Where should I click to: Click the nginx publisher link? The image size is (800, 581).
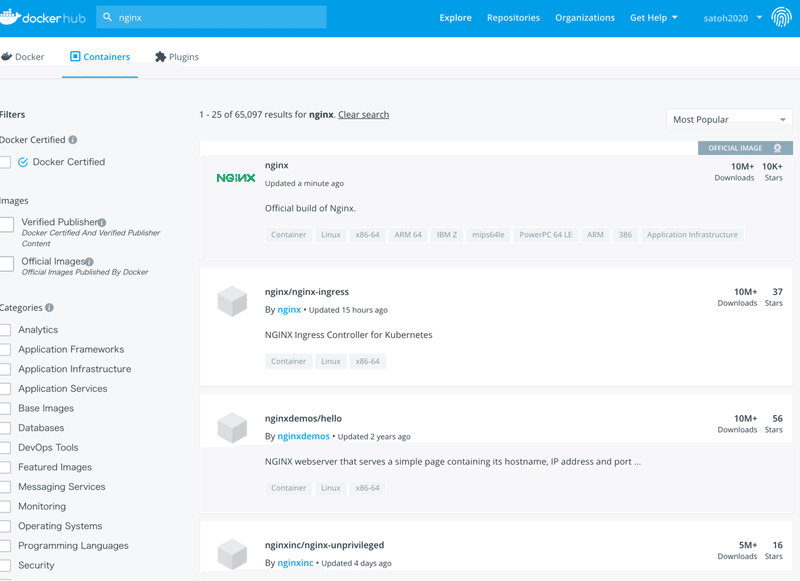(289, 310)
